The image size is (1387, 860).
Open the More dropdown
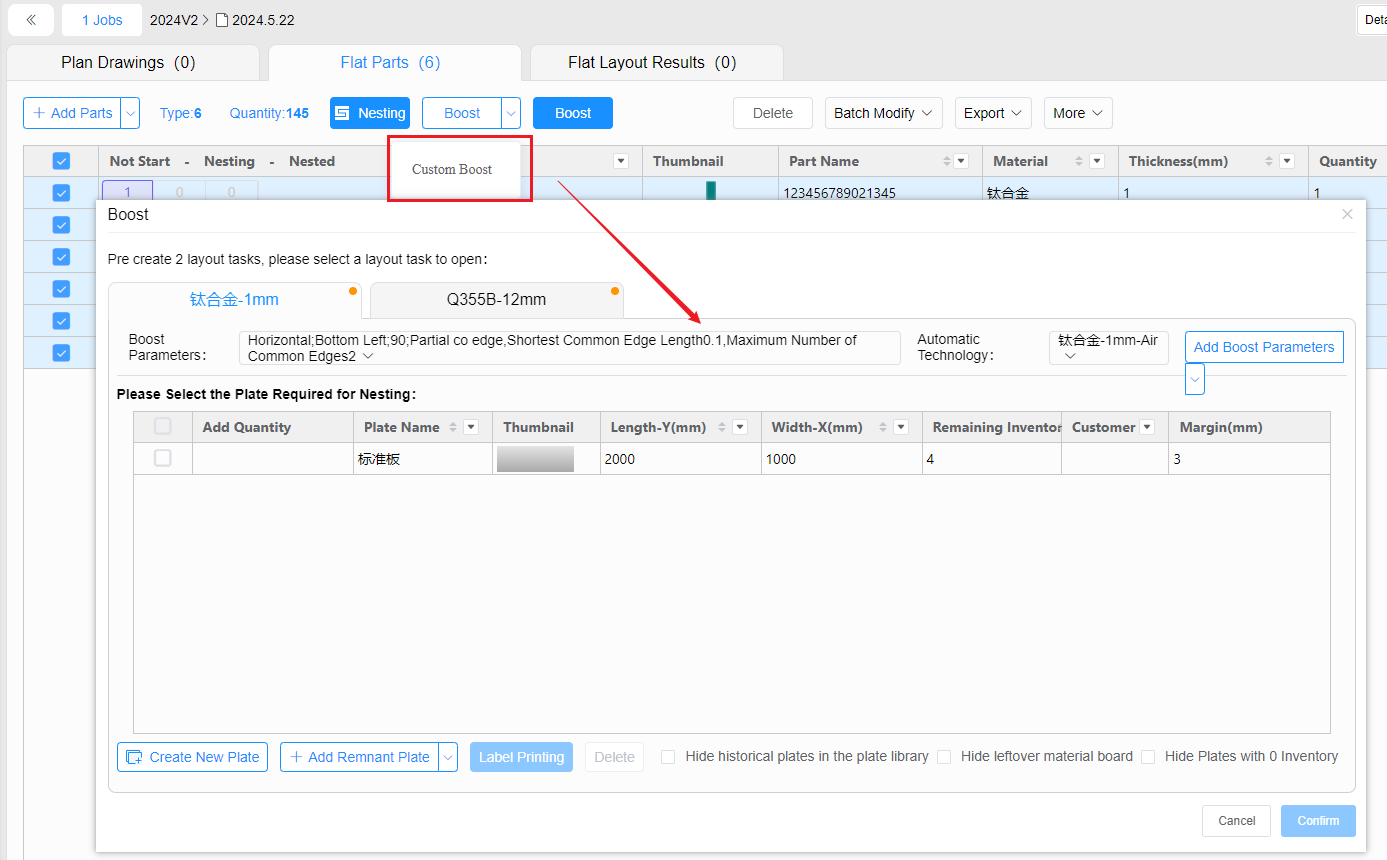tap(1078, 113)
